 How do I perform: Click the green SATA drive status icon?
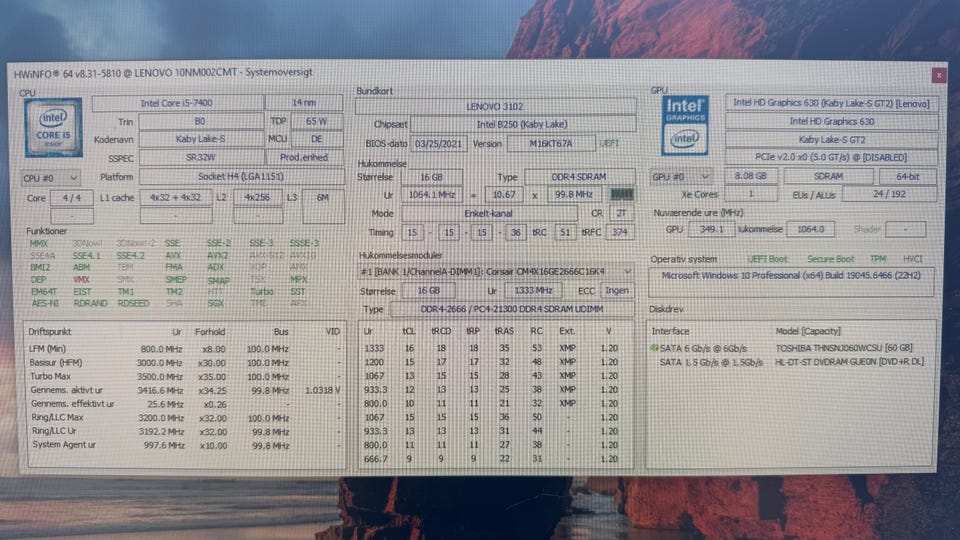coord(654,348)
